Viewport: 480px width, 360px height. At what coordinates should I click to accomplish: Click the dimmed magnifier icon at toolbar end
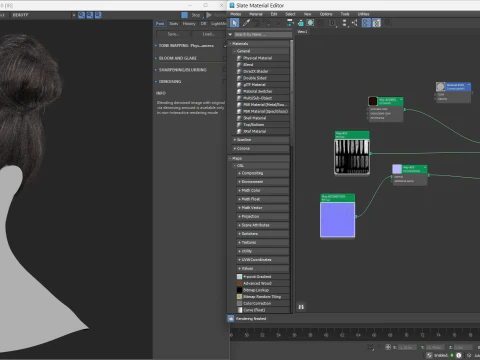tap(388, 23)
